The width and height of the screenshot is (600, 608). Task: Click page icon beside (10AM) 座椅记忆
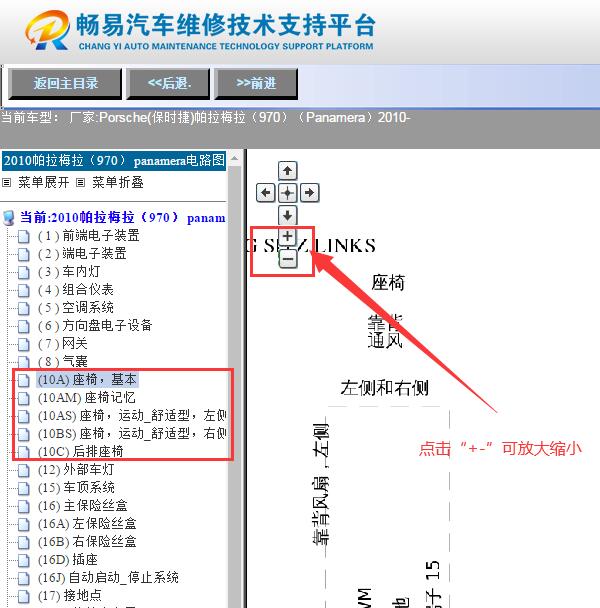pos(24,399)
